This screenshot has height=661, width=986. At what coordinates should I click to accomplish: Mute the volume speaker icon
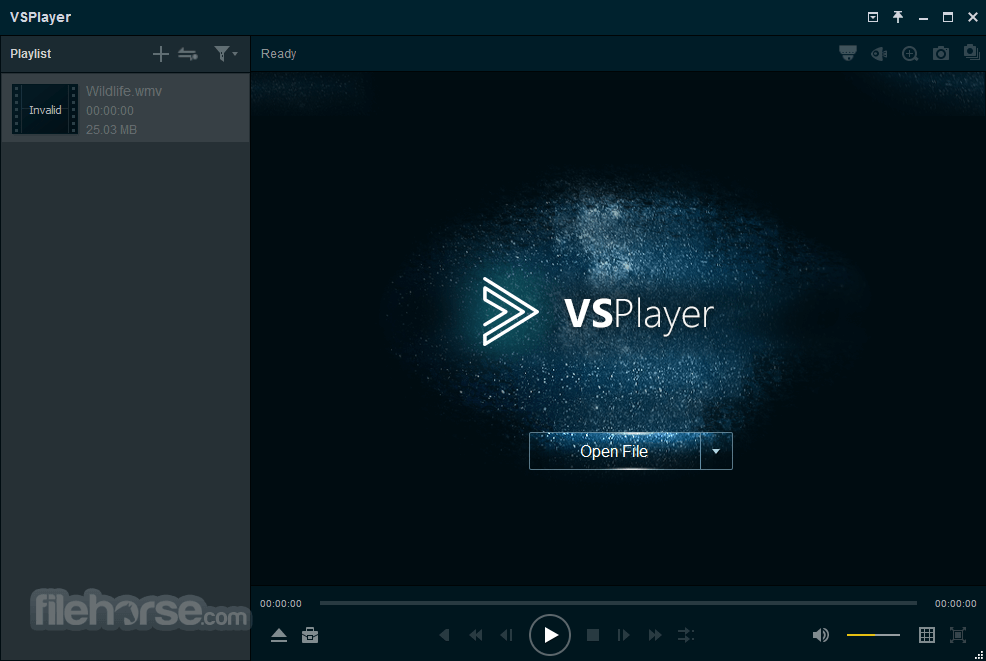click(x=821, y=635)
